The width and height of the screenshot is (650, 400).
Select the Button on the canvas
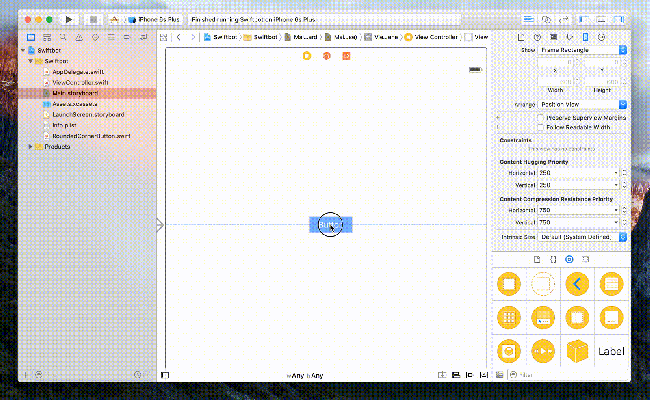(x=331, y=225)
